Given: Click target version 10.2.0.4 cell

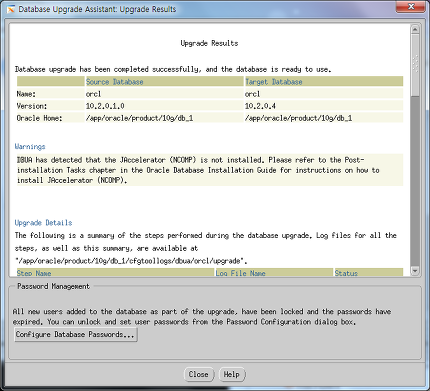Looking at the screenshot, I should point(324,106).
